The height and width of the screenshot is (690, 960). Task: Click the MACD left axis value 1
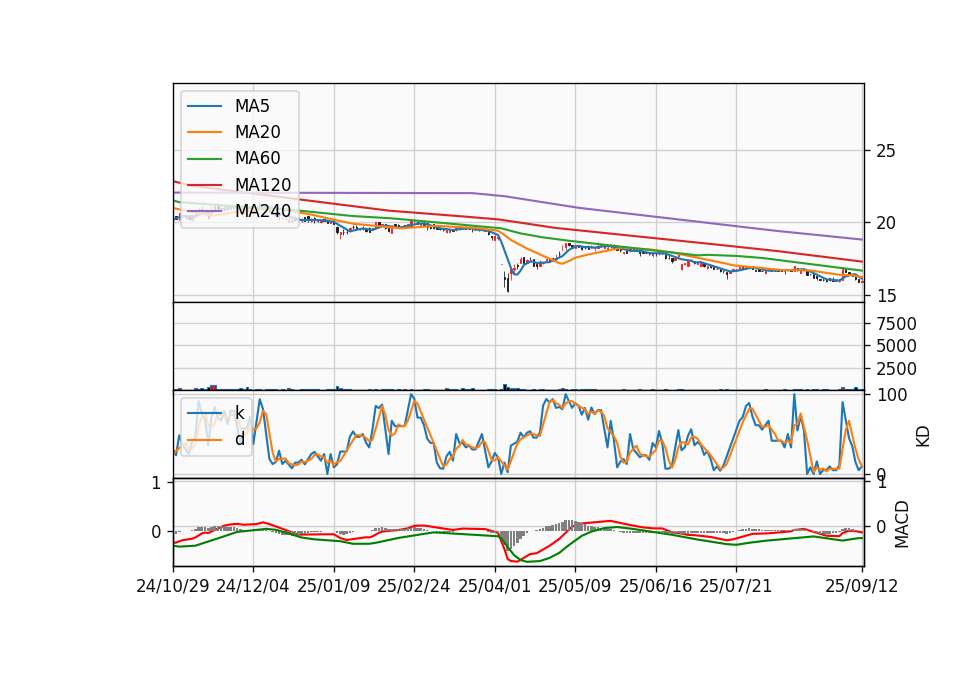tap(156, 483)
